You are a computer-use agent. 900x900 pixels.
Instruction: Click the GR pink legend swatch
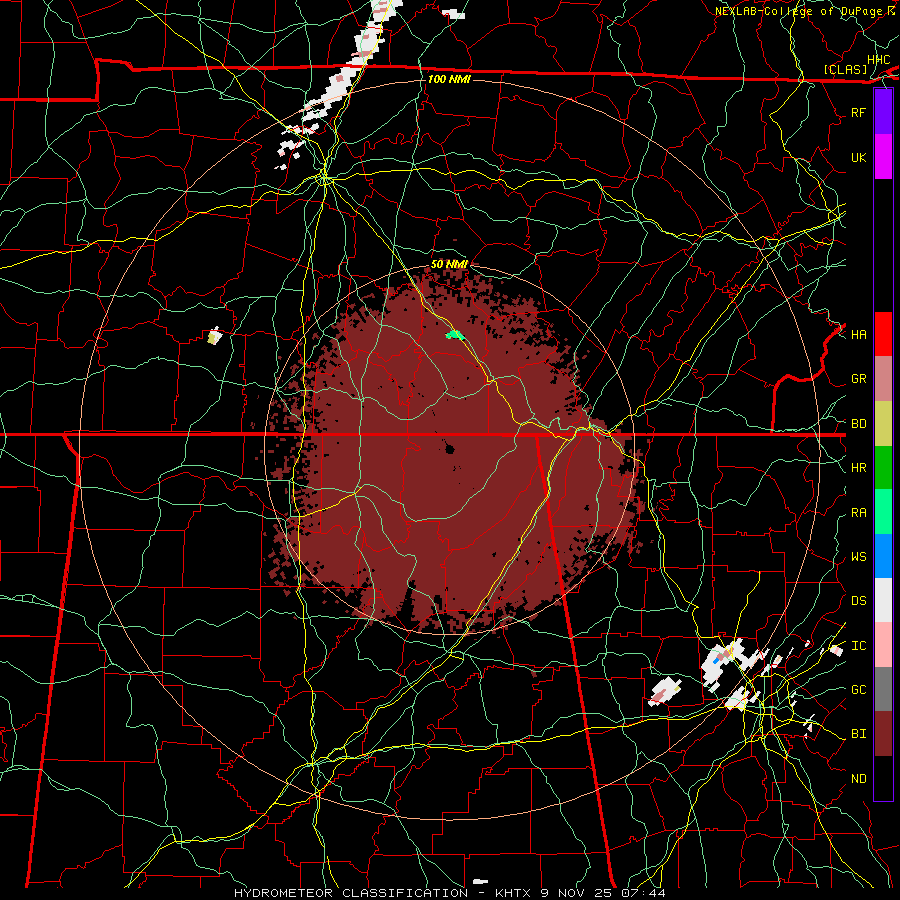[x=883, y=378]
